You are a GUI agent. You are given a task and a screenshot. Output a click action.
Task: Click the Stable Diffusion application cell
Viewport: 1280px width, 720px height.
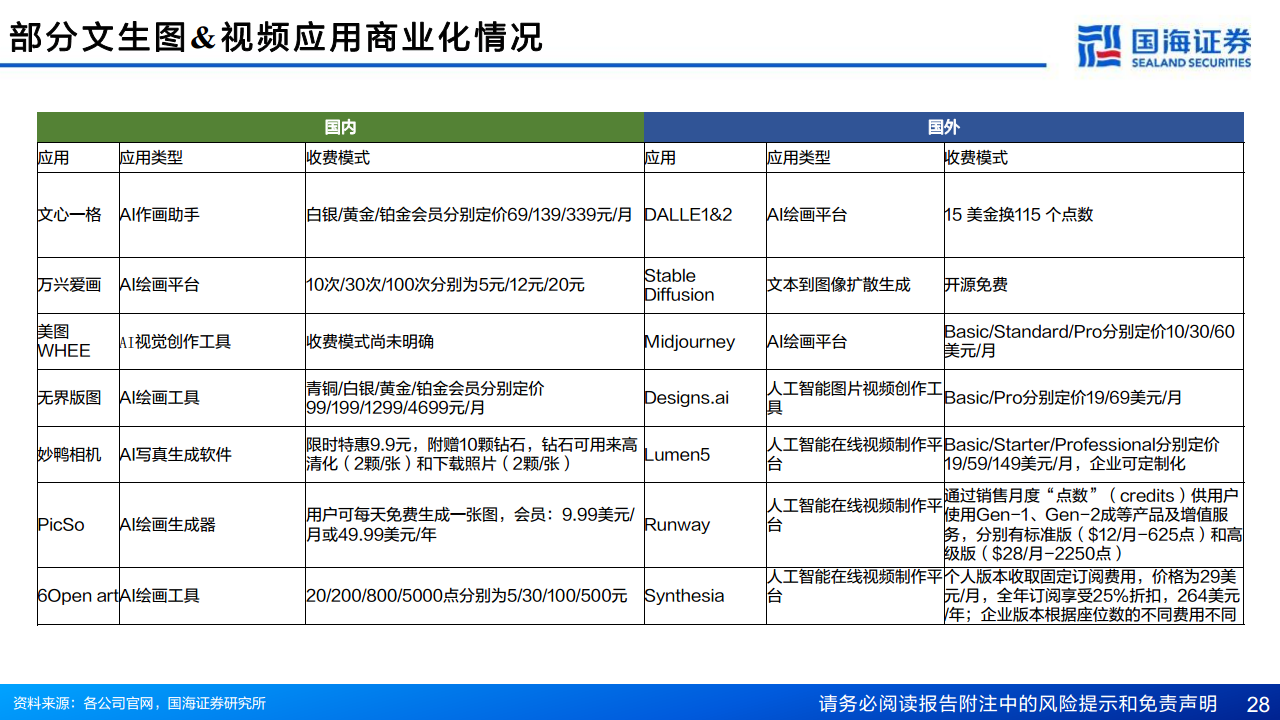(705, 285)
